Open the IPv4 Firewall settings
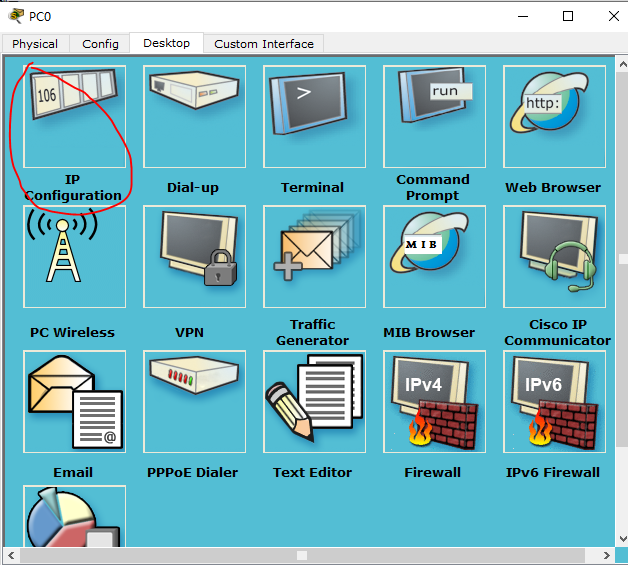This screenshot has width=628, height=565. [435, 402]
